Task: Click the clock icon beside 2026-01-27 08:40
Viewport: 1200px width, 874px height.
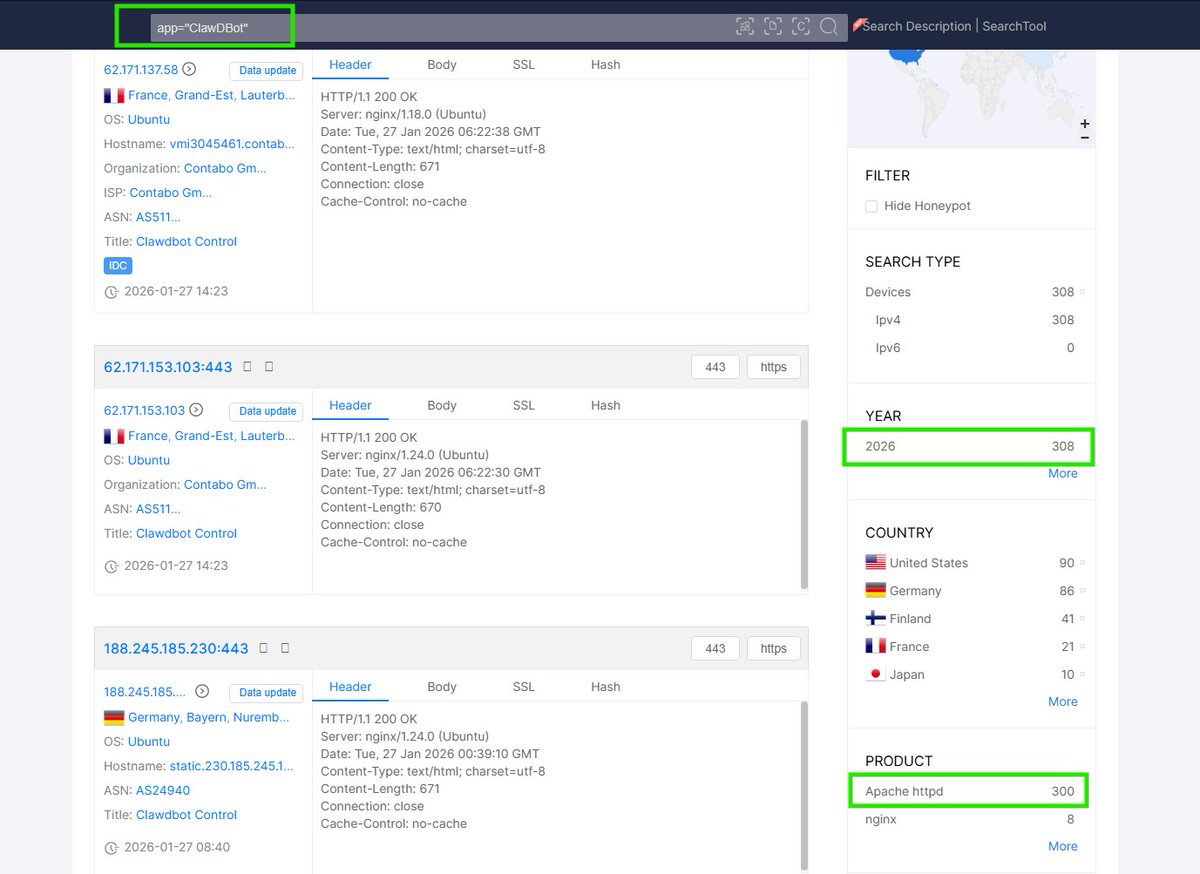Action: (x=111, y=848)
